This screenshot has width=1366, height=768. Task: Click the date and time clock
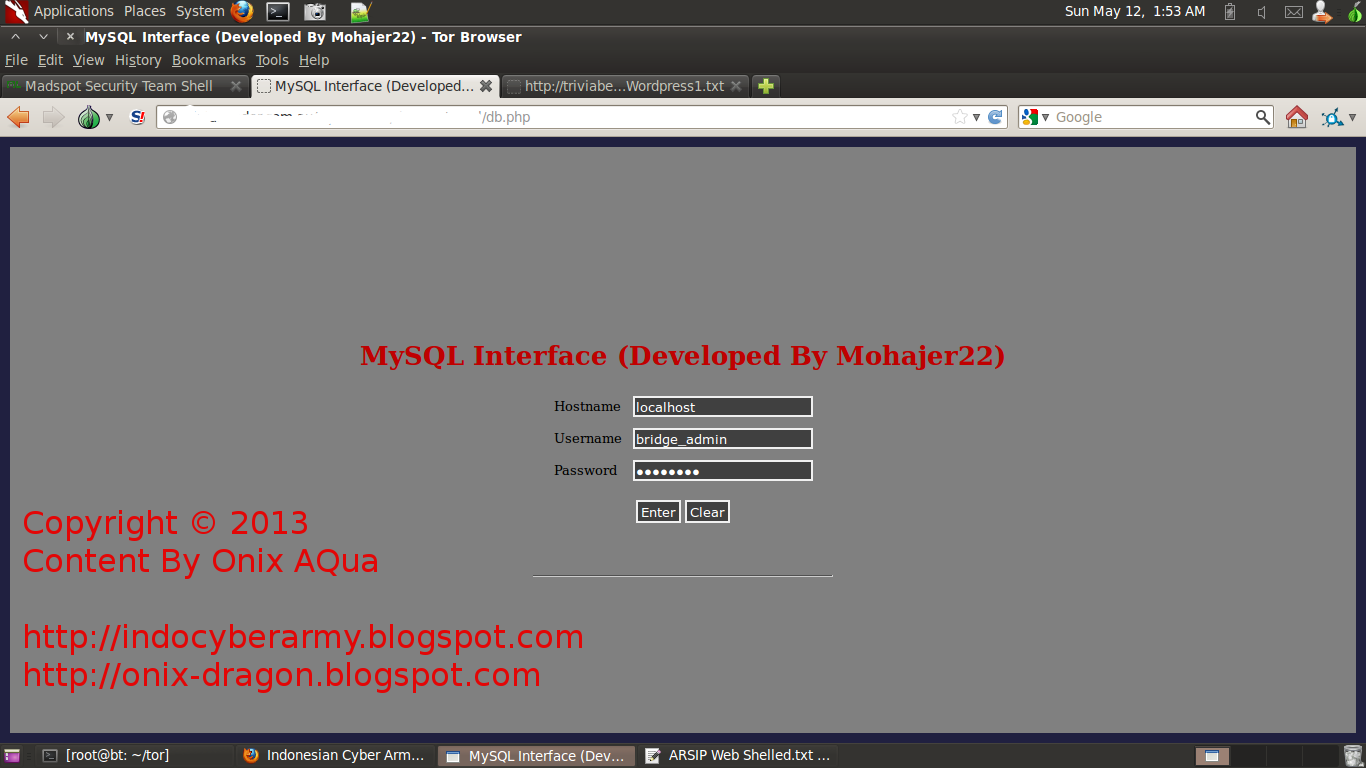point(1135,11)
